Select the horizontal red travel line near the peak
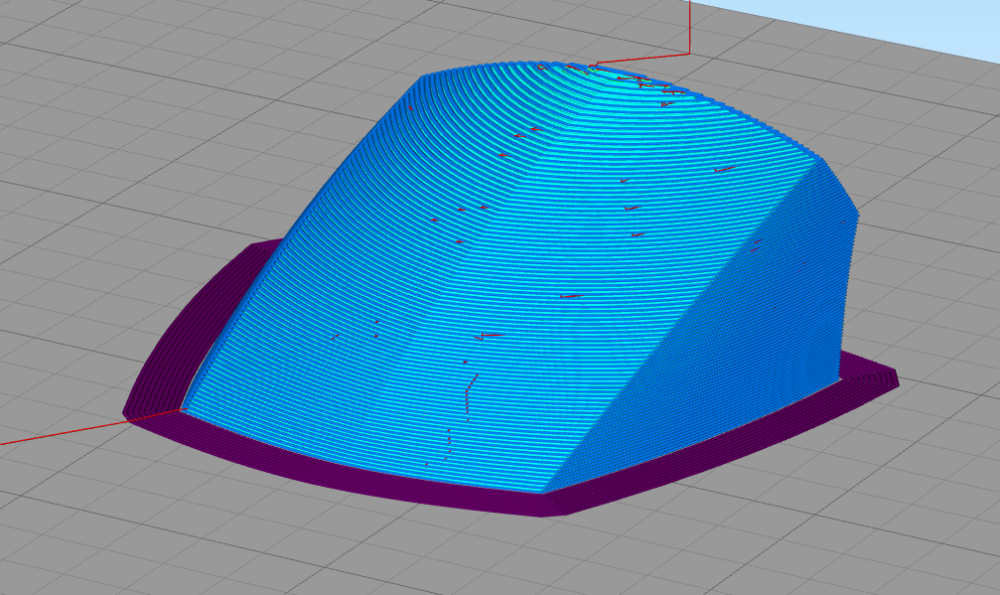The width and height of the screenshot is (1000, 595). pos(640,59)
